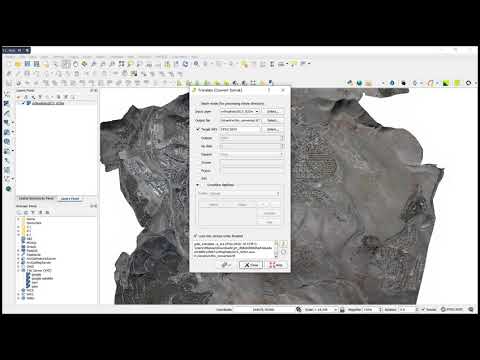Enable Batch mode checkbox in Translate dialog
Screen dimensions: 480x360
click(x=197, y=104)
